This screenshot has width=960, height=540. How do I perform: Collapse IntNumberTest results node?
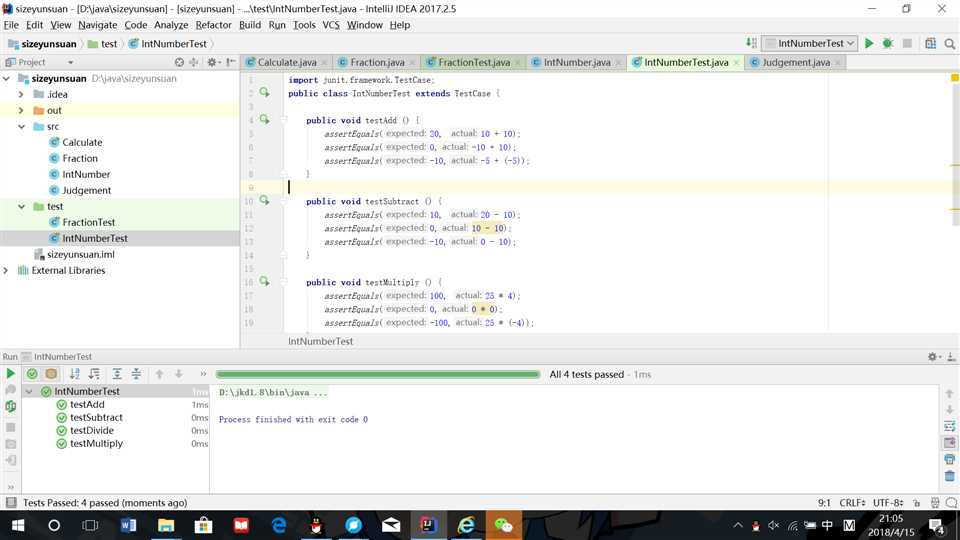[x=29, y=391]
